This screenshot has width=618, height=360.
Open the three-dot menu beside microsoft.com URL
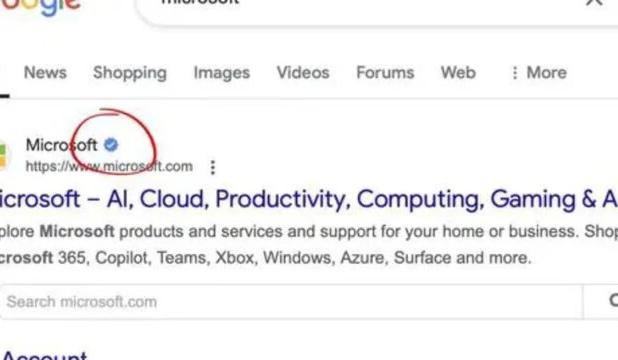(x=213, y=167)
